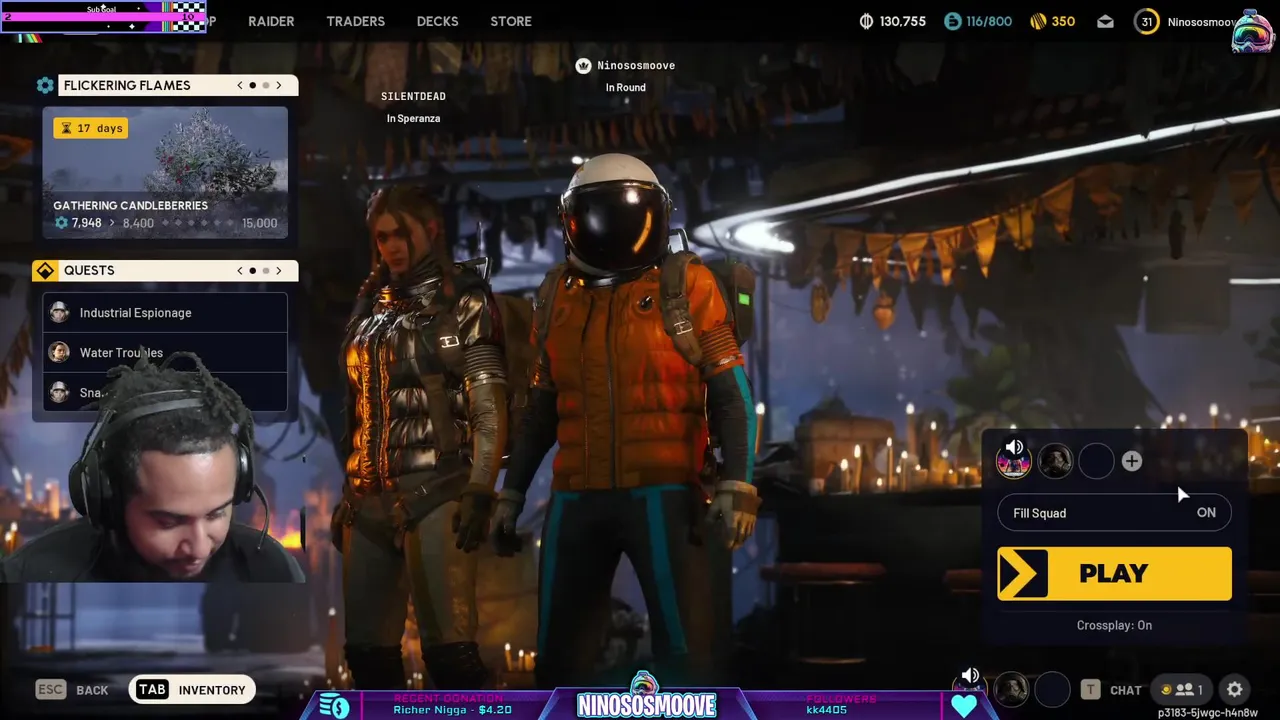Show the previous Flickering Flames page
1280x720 pixels.
tap(240, 85)
